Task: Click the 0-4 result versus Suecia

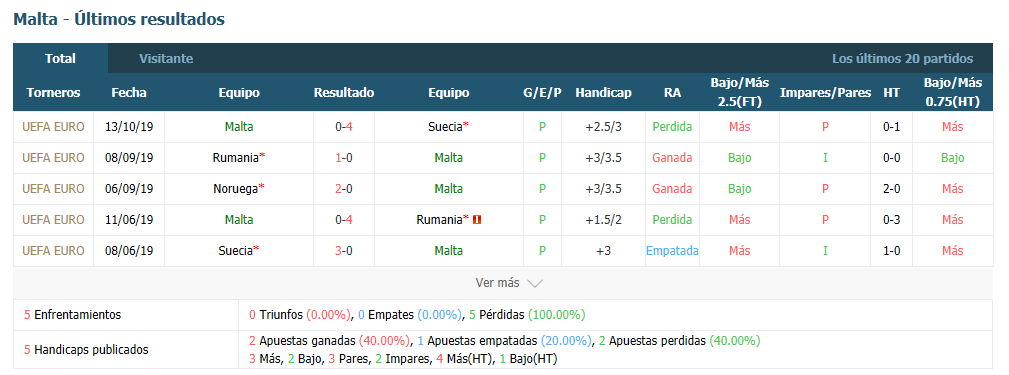Action: pos(344,127)
